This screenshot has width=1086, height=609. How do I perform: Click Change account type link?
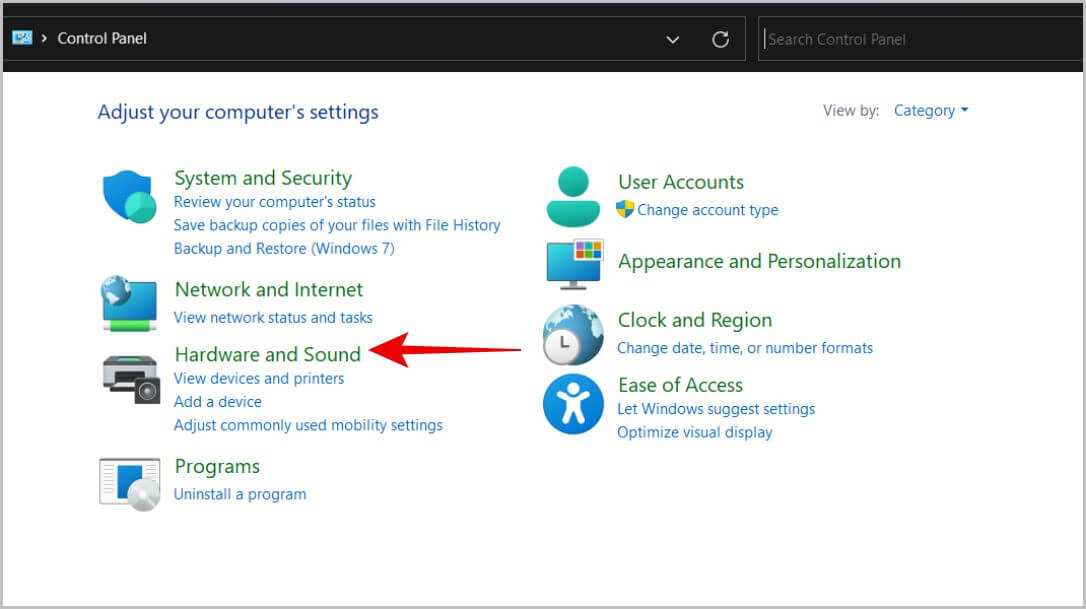[707, 210]
